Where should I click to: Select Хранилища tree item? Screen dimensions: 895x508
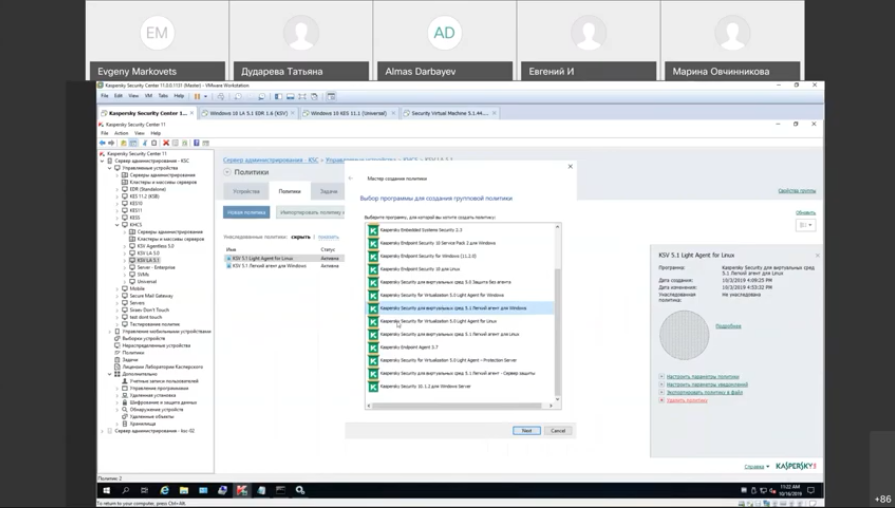142,424
